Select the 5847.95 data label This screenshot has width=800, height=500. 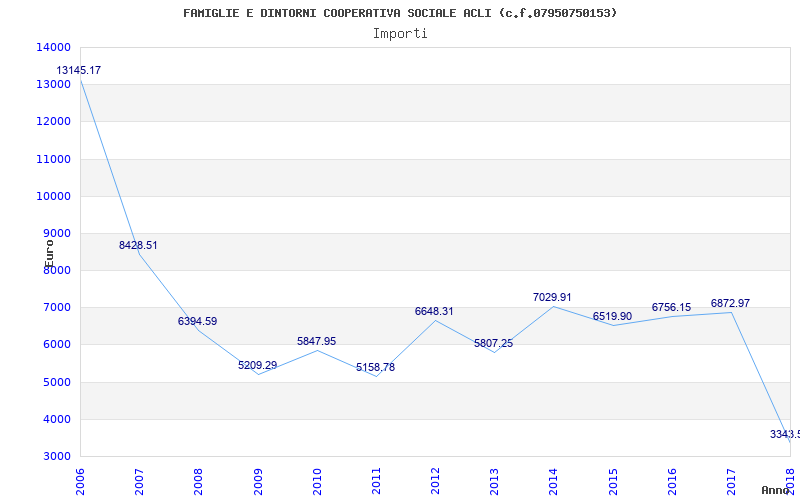[317, 341]
